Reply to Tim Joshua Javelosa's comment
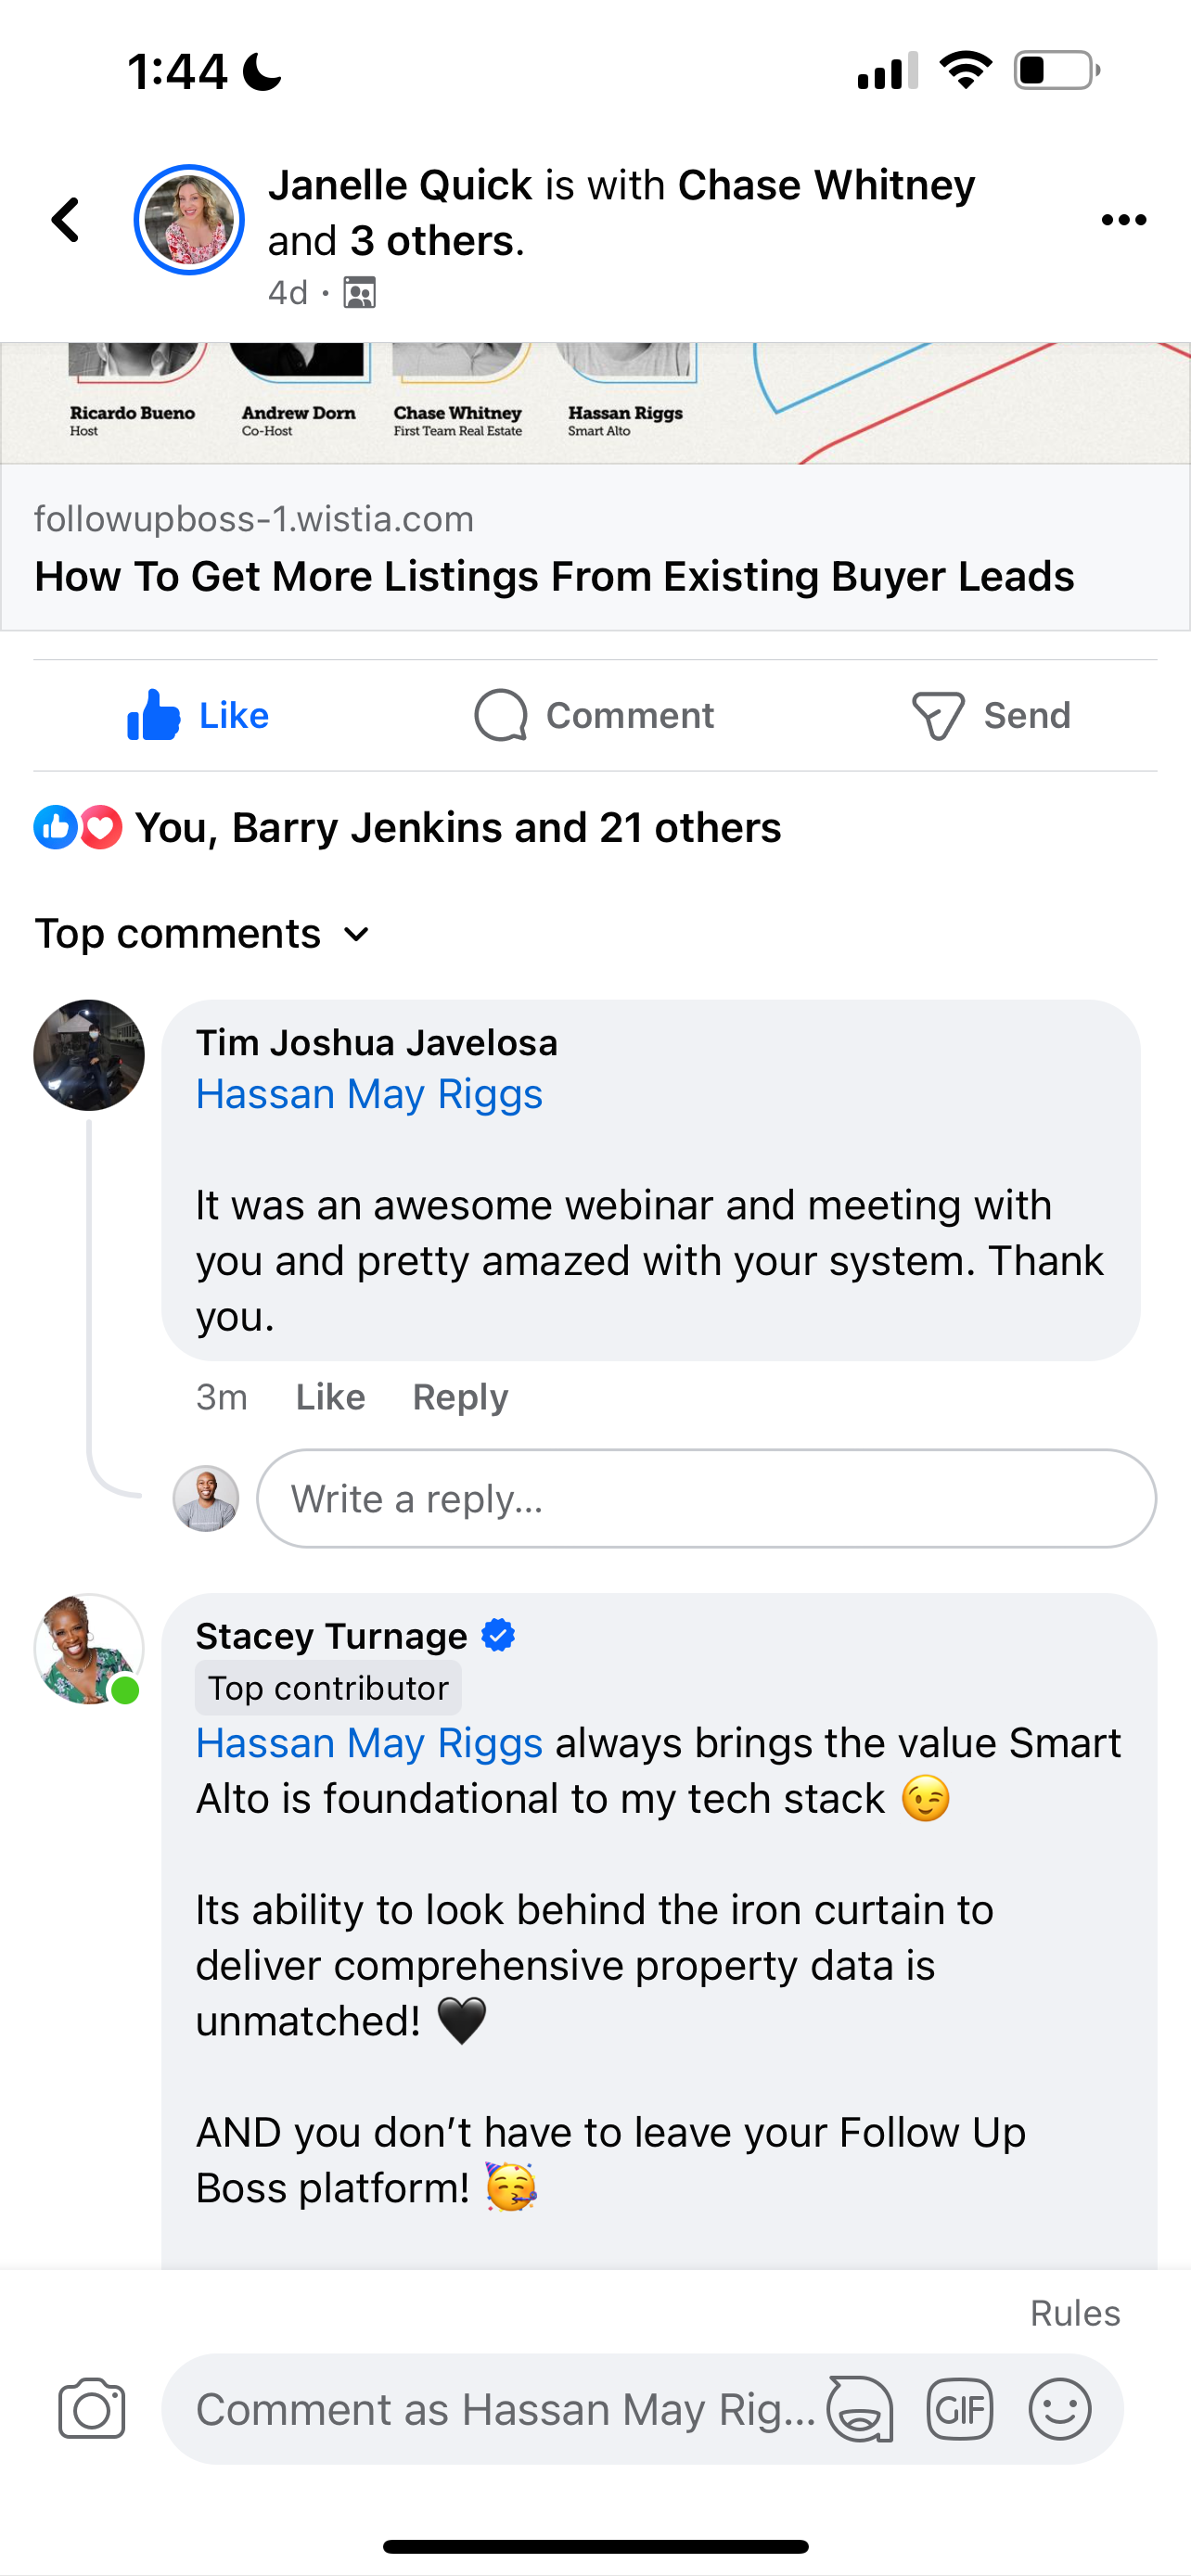This screenshot has height=2576, width=1191. tap(460, 1397)
